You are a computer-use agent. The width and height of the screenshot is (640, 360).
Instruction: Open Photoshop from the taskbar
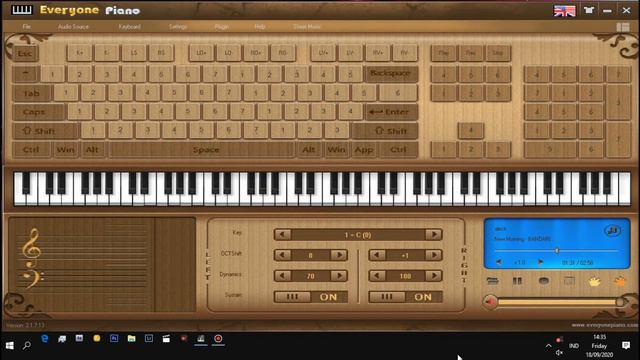pos(114,339)
